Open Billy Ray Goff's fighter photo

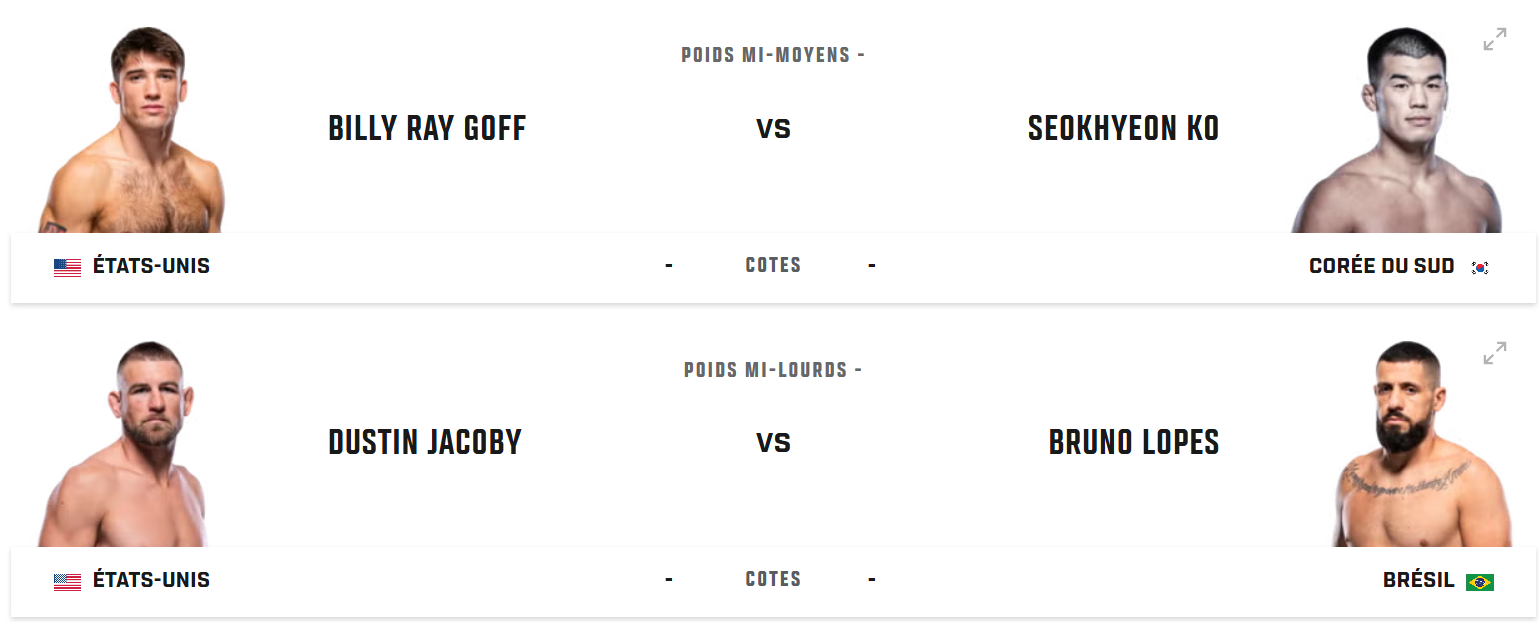pos(131,130)
